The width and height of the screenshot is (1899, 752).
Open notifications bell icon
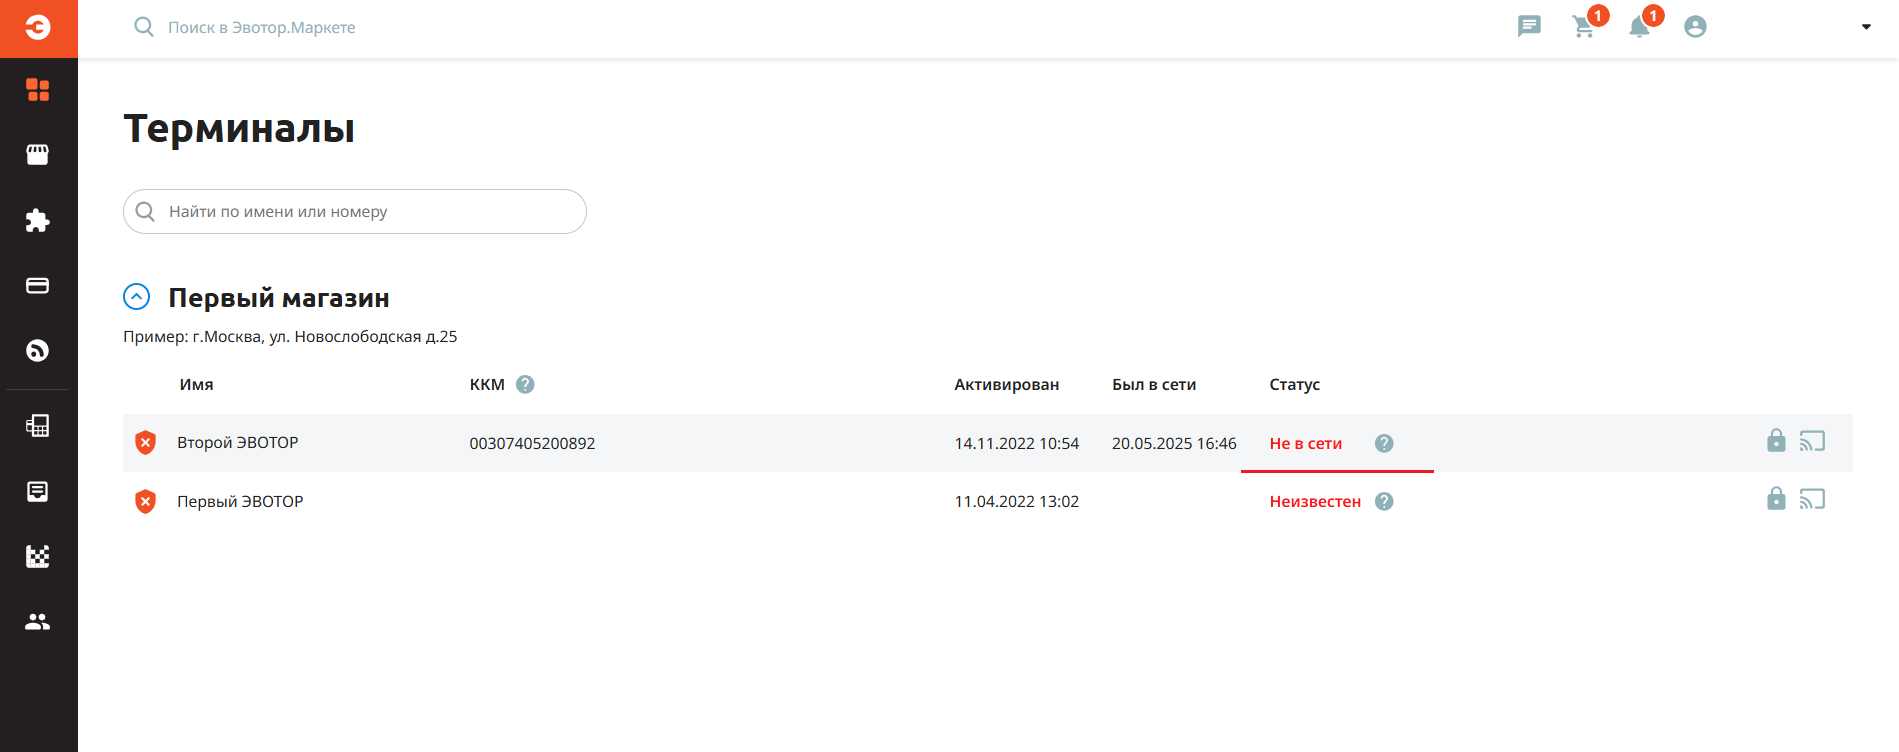(x=1641, y=26)
